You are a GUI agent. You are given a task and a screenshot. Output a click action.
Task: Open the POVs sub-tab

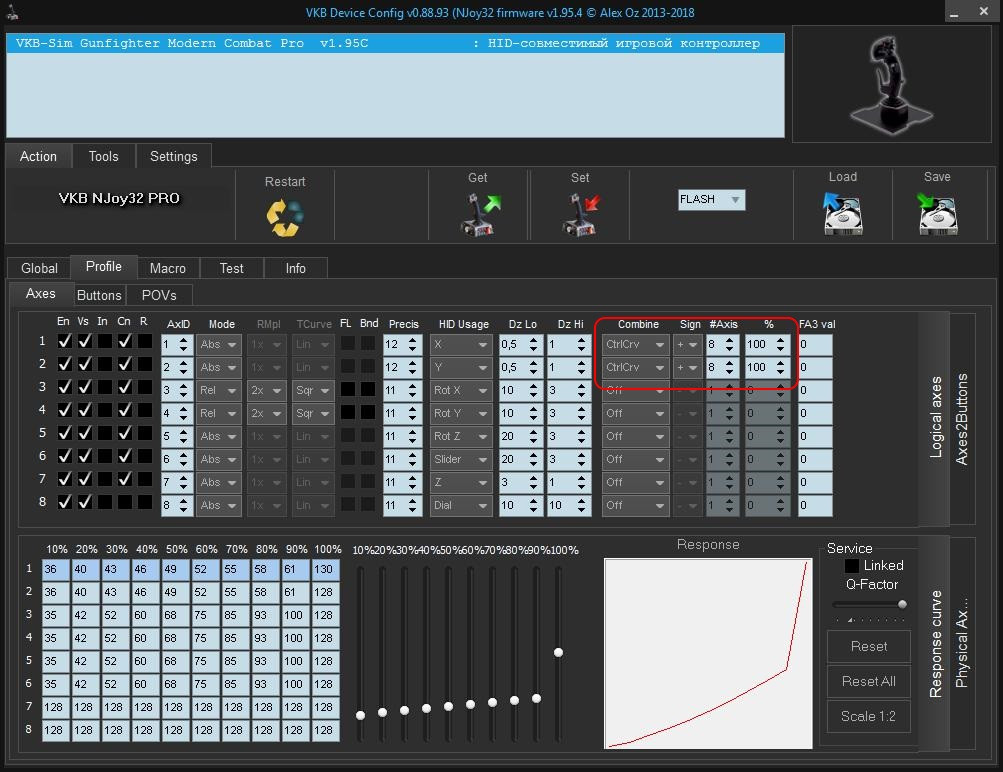(159, 295)
